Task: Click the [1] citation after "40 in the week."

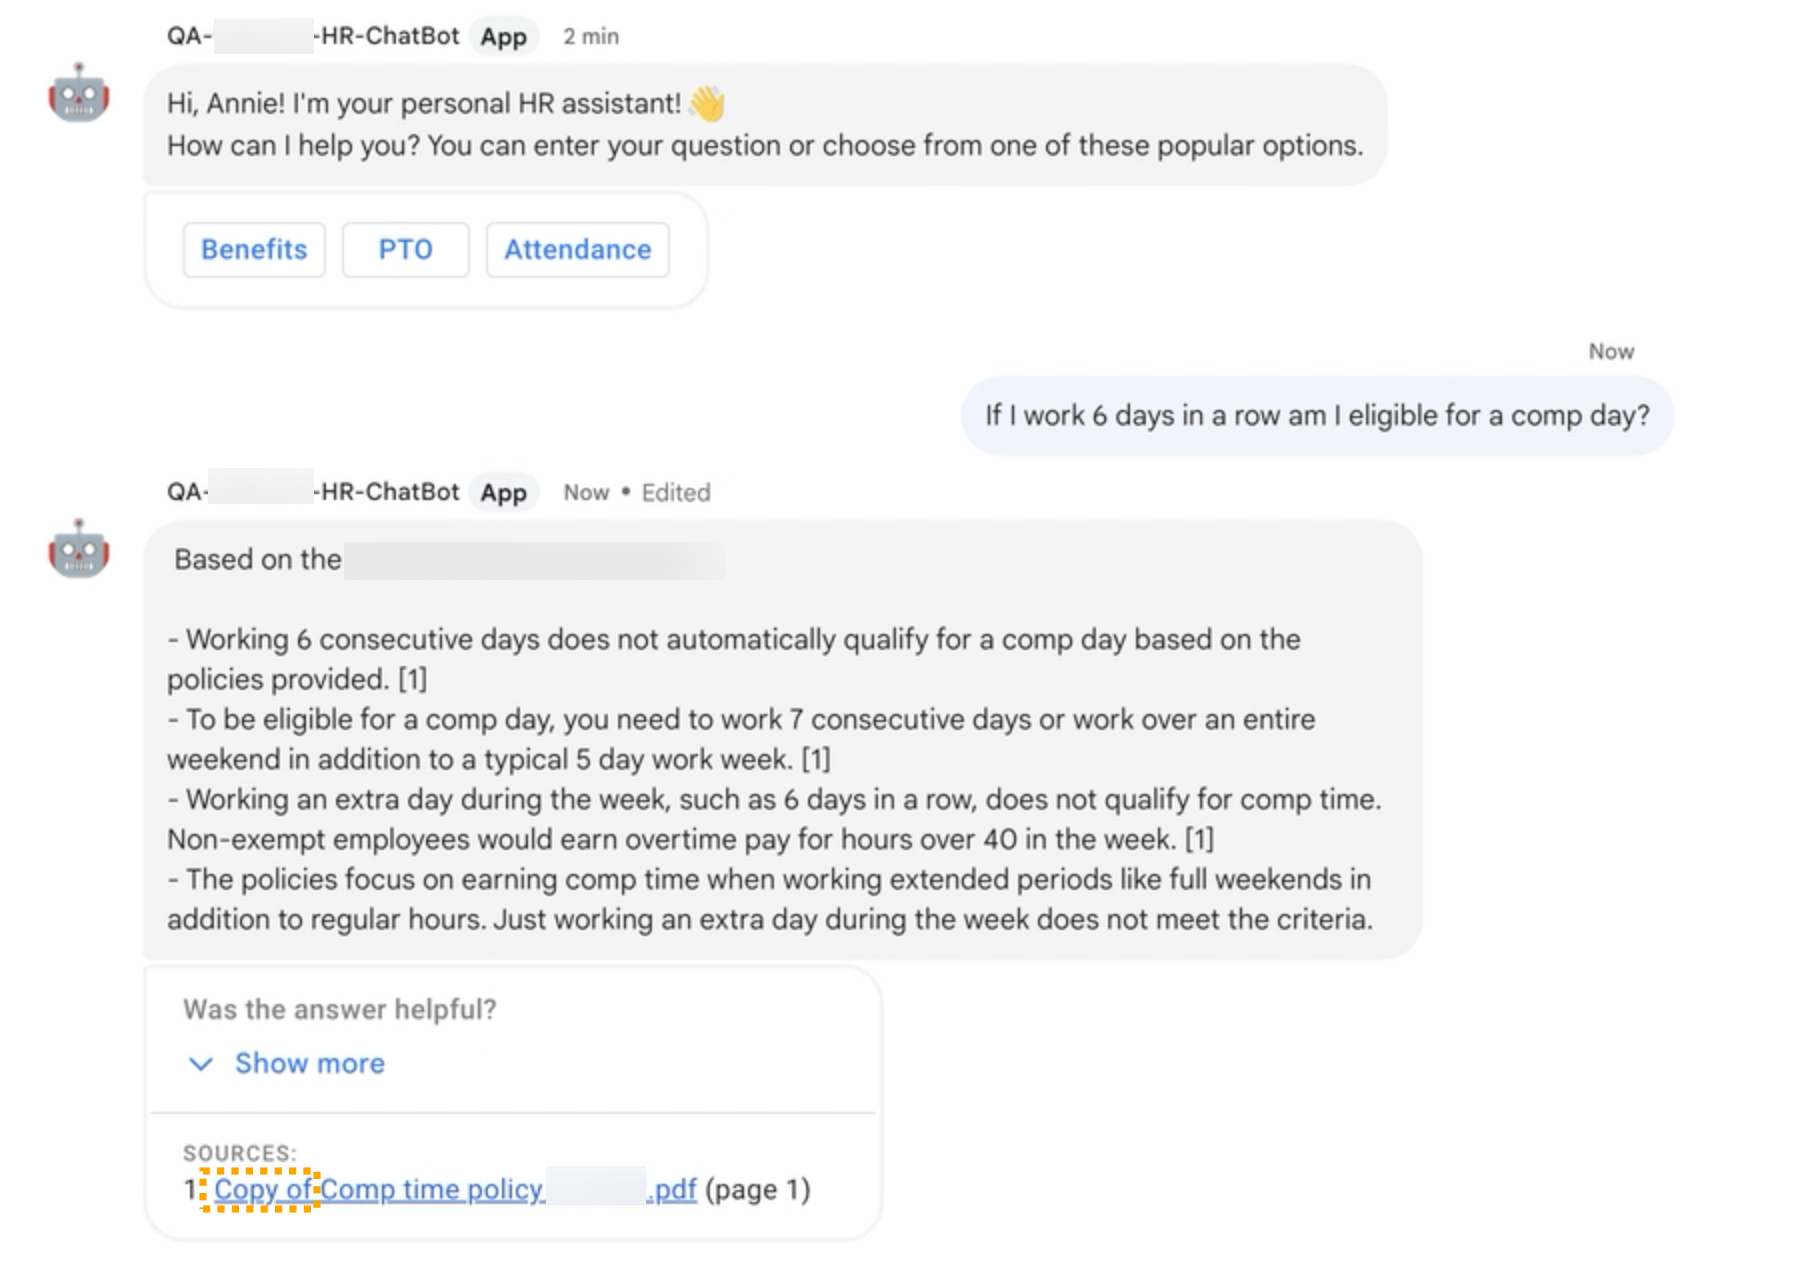Action: pos(1199,840)
